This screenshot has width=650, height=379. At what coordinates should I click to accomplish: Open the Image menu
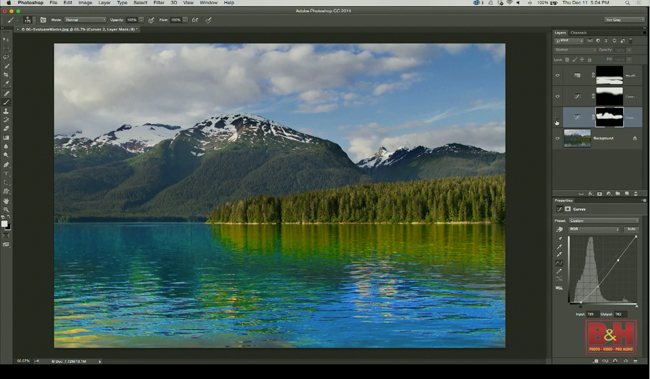85,2
